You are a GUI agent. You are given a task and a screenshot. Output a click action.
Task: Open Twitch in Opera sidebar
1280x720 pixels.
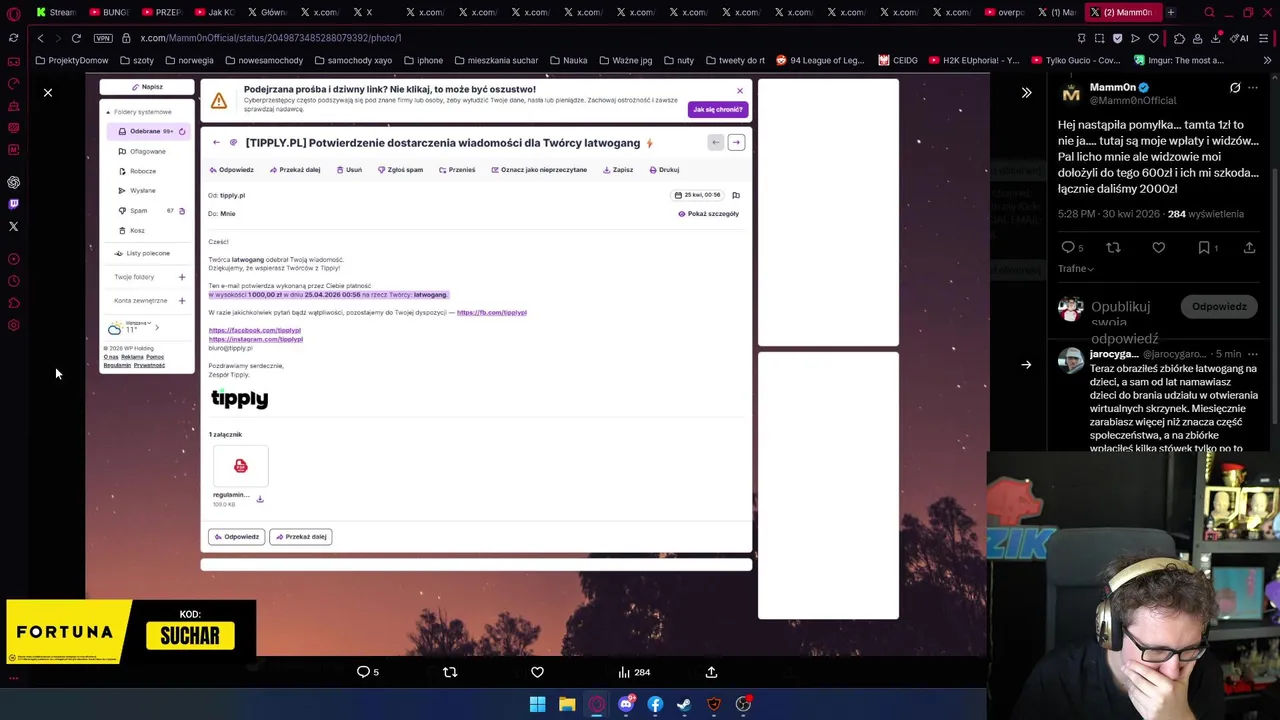click(x=13, y=204)
